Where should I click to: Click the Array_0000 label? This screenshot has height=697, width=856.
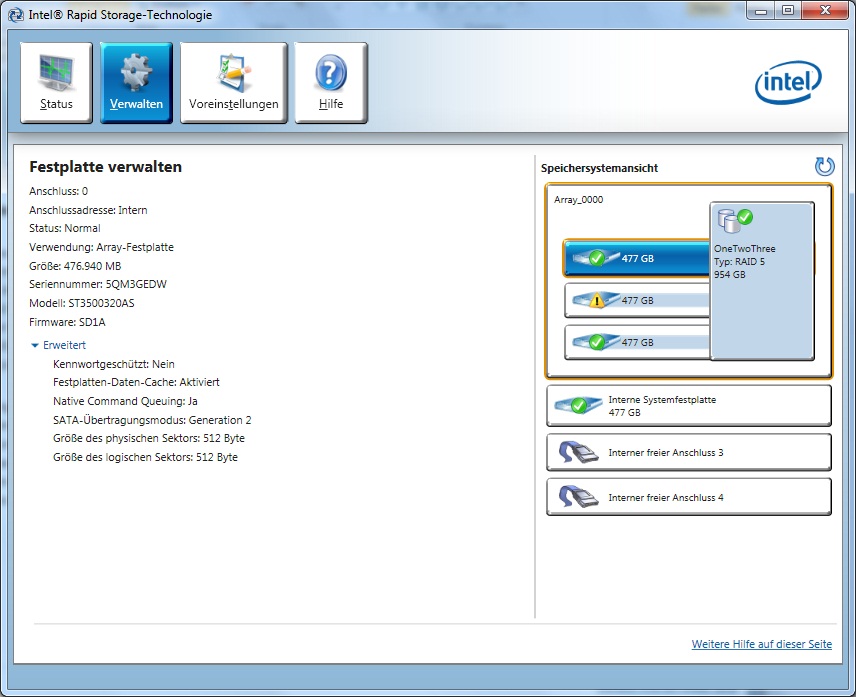(x=578, y=200)
